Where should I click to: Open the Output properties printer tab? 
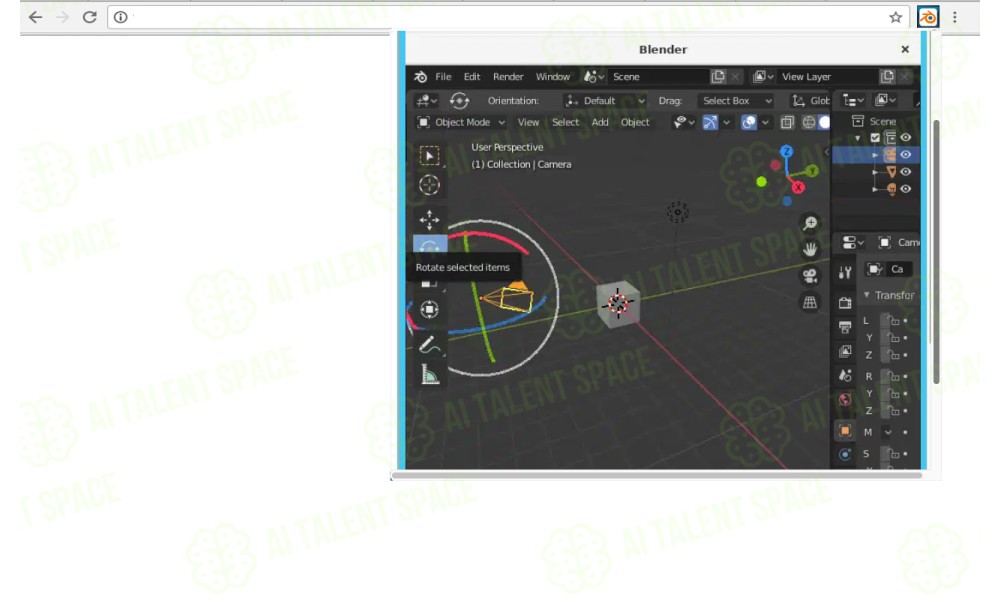click(845, 327)
